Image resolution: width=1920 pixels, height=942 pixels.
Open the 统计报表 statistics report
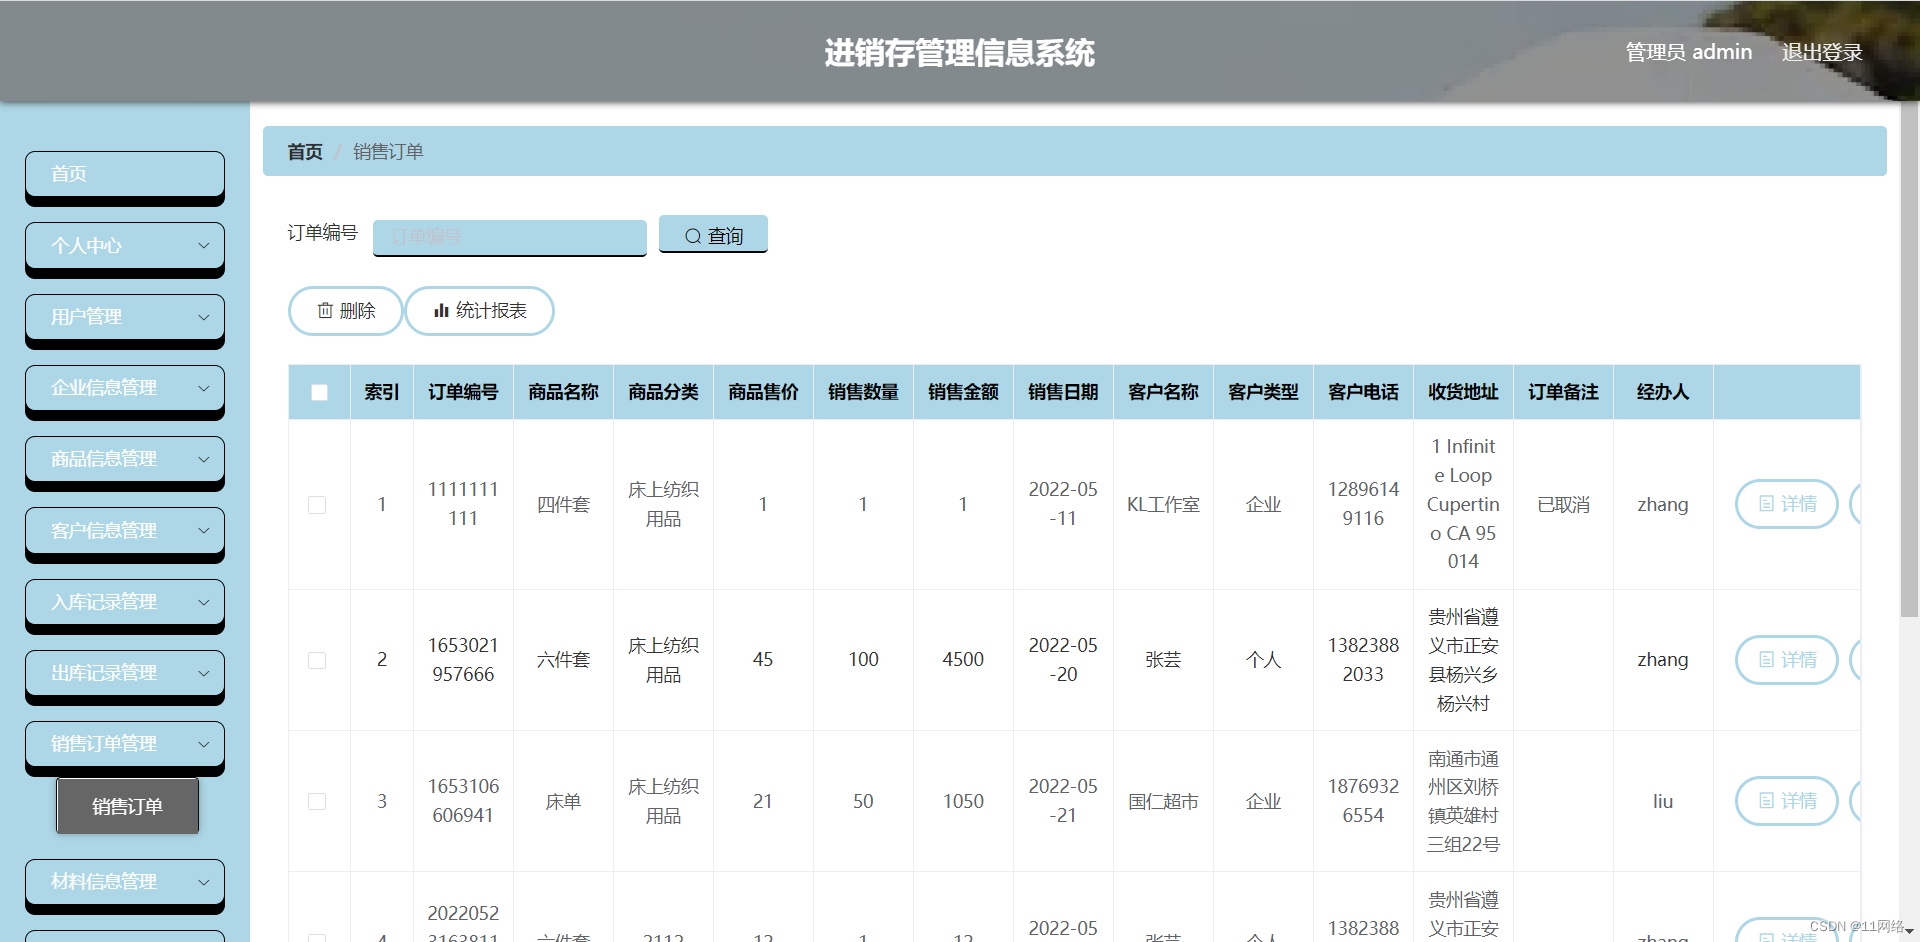pyautogui.click(x=480, y=311)
